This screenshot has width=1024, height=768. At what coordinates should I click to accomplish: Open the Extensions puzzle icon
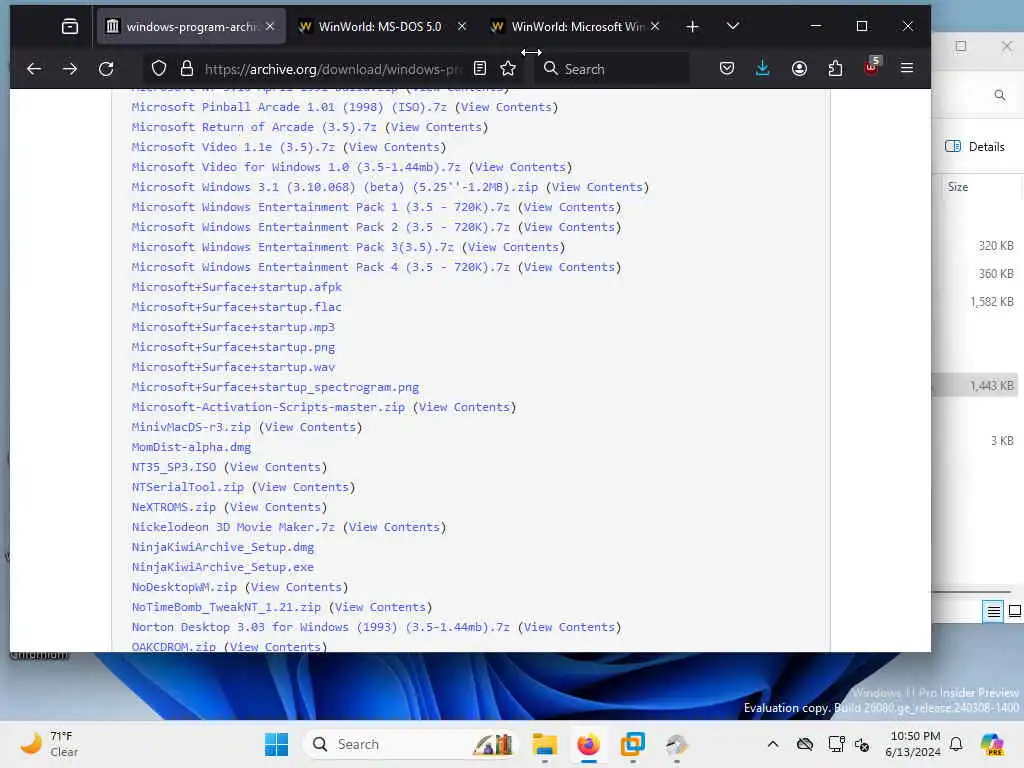tap(835, 69)
